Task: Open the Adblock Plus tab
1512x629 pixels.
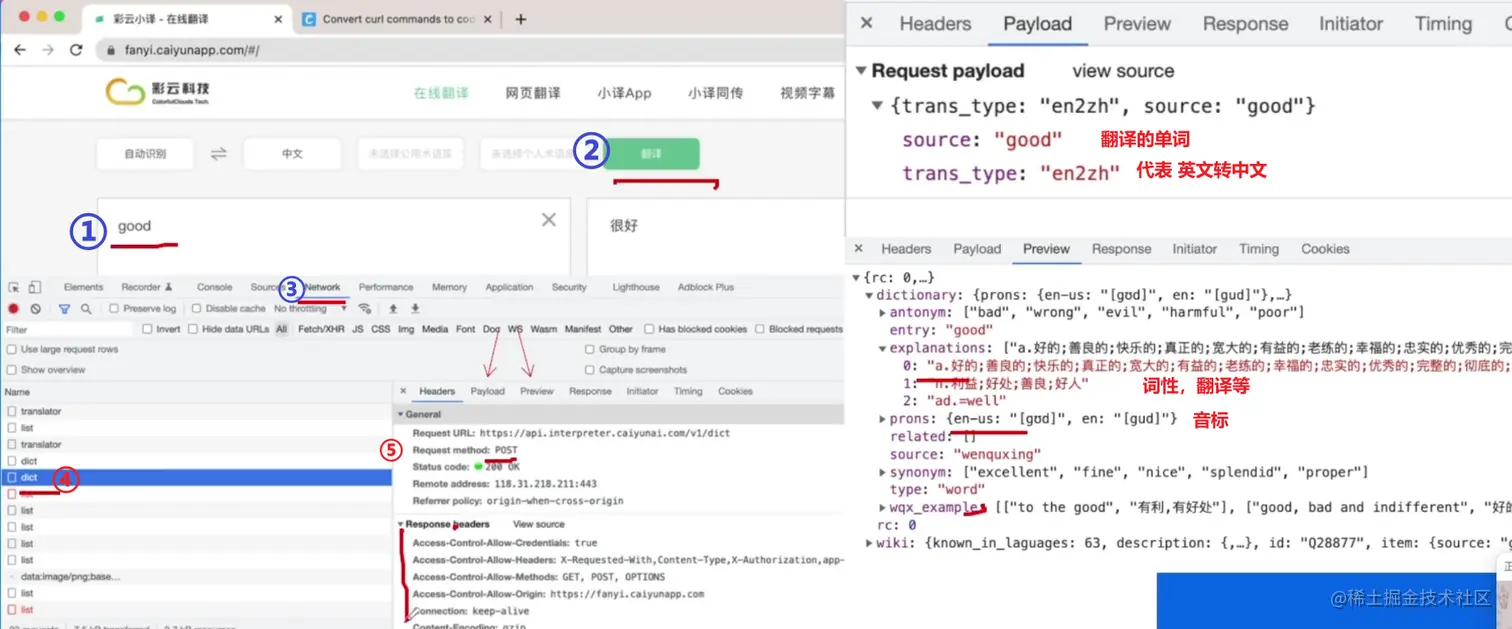Action: click(x=706, y=287)
